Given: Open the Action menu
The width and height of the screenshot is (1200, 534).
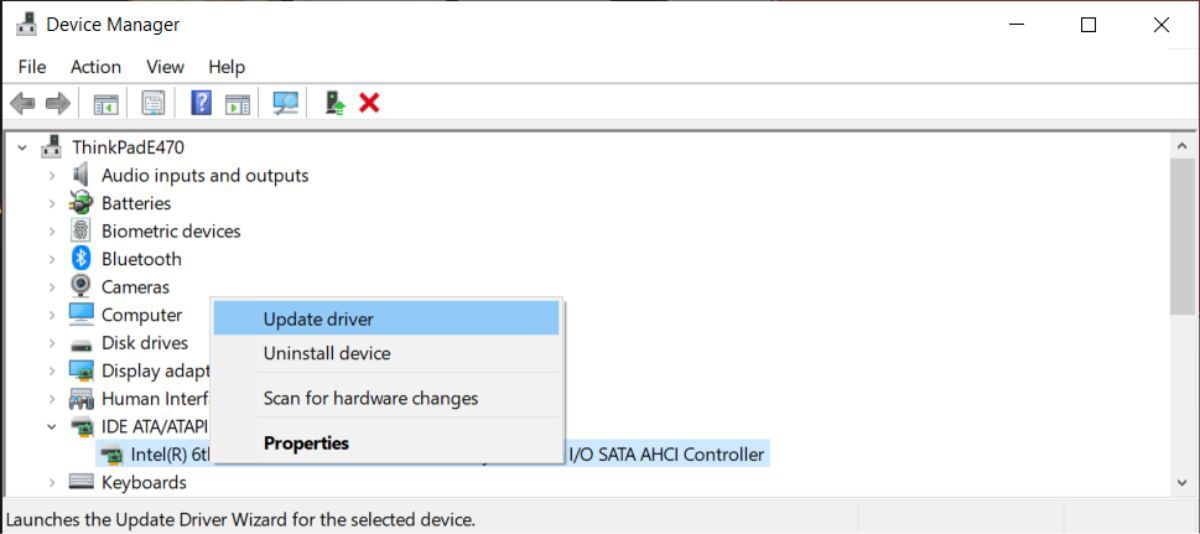Looking at the screenshot, I should point(95,67).
